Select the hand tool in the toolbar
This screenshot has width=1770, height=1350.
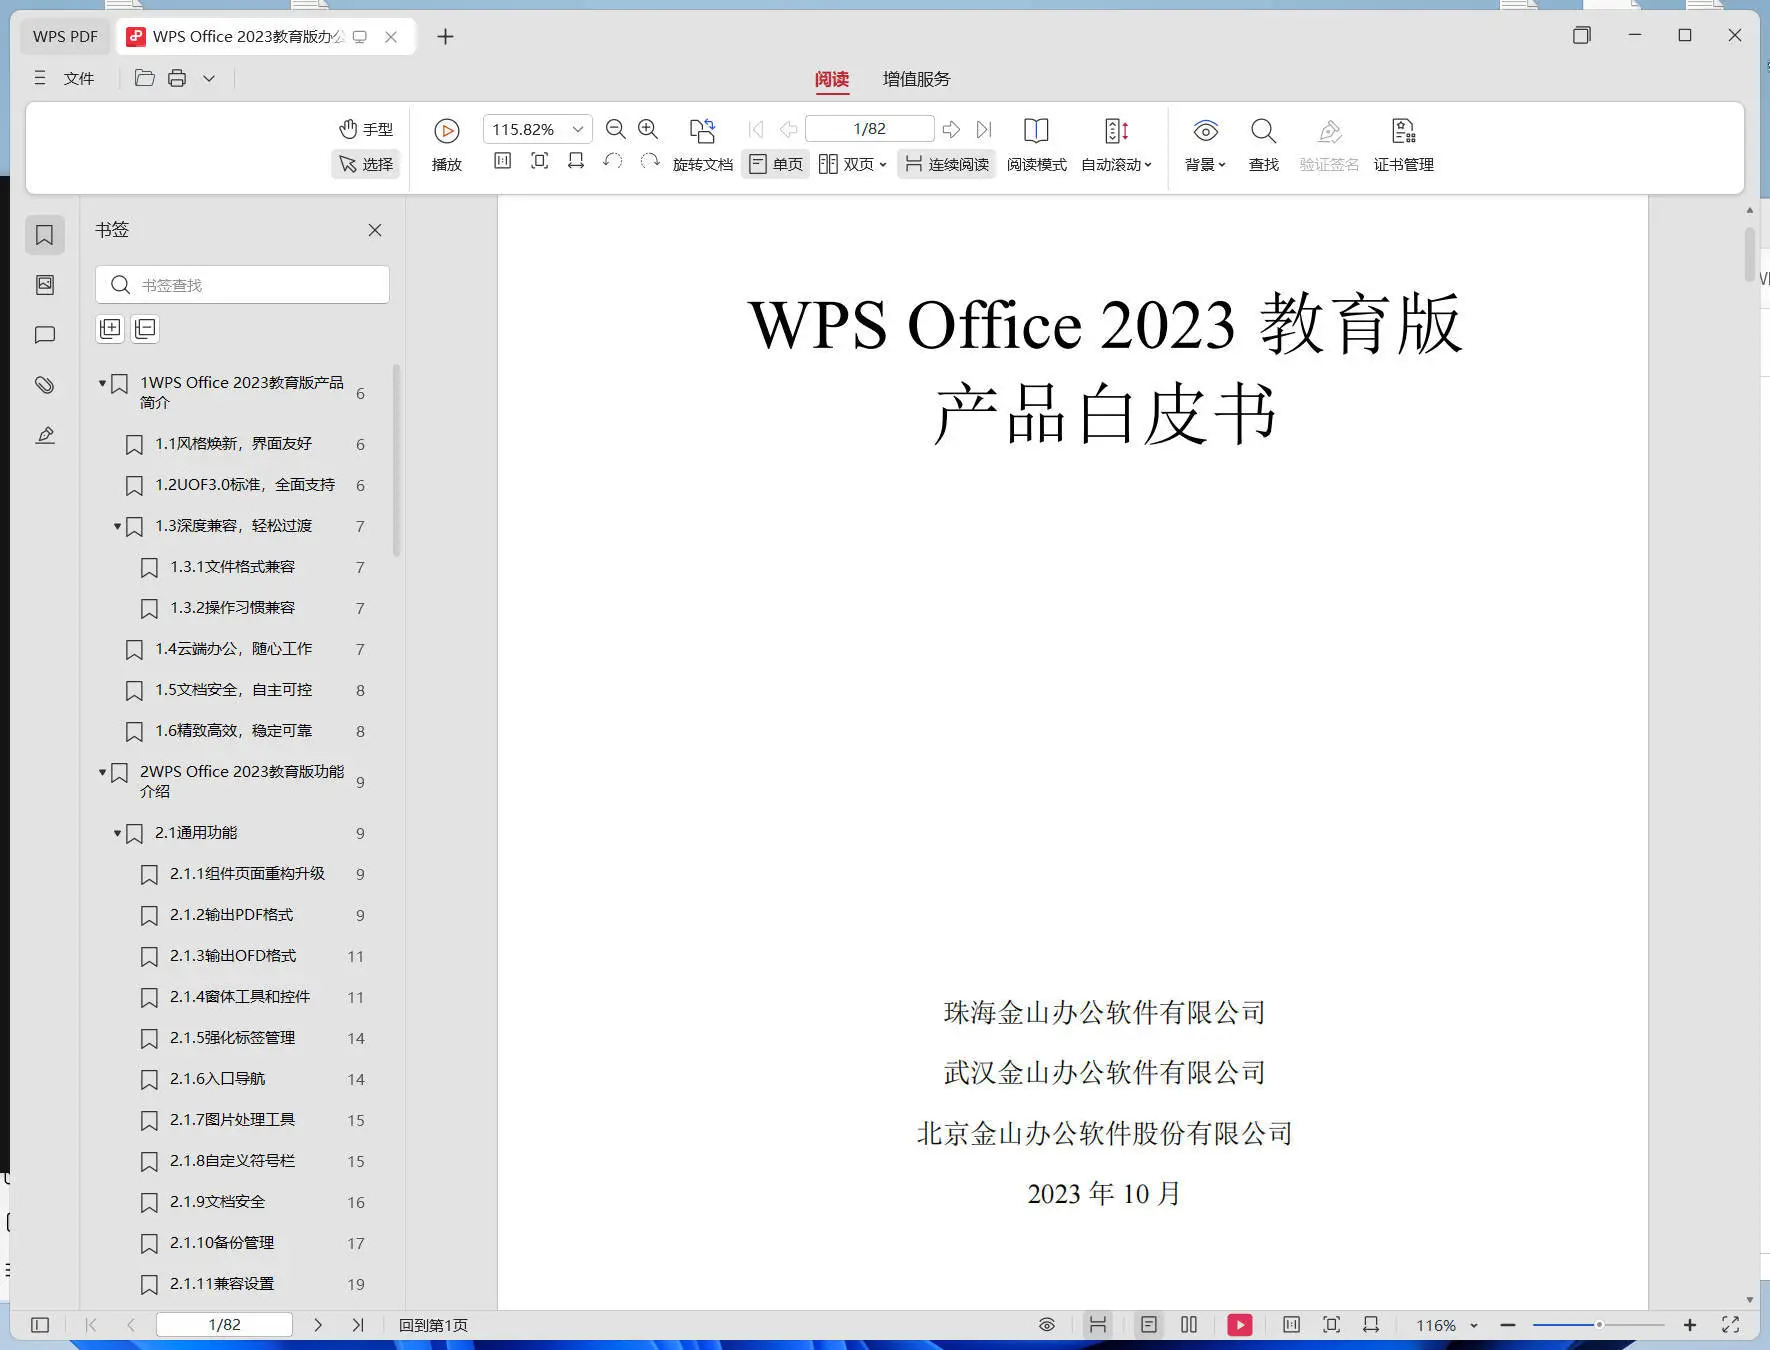click(x=365, y=128)
